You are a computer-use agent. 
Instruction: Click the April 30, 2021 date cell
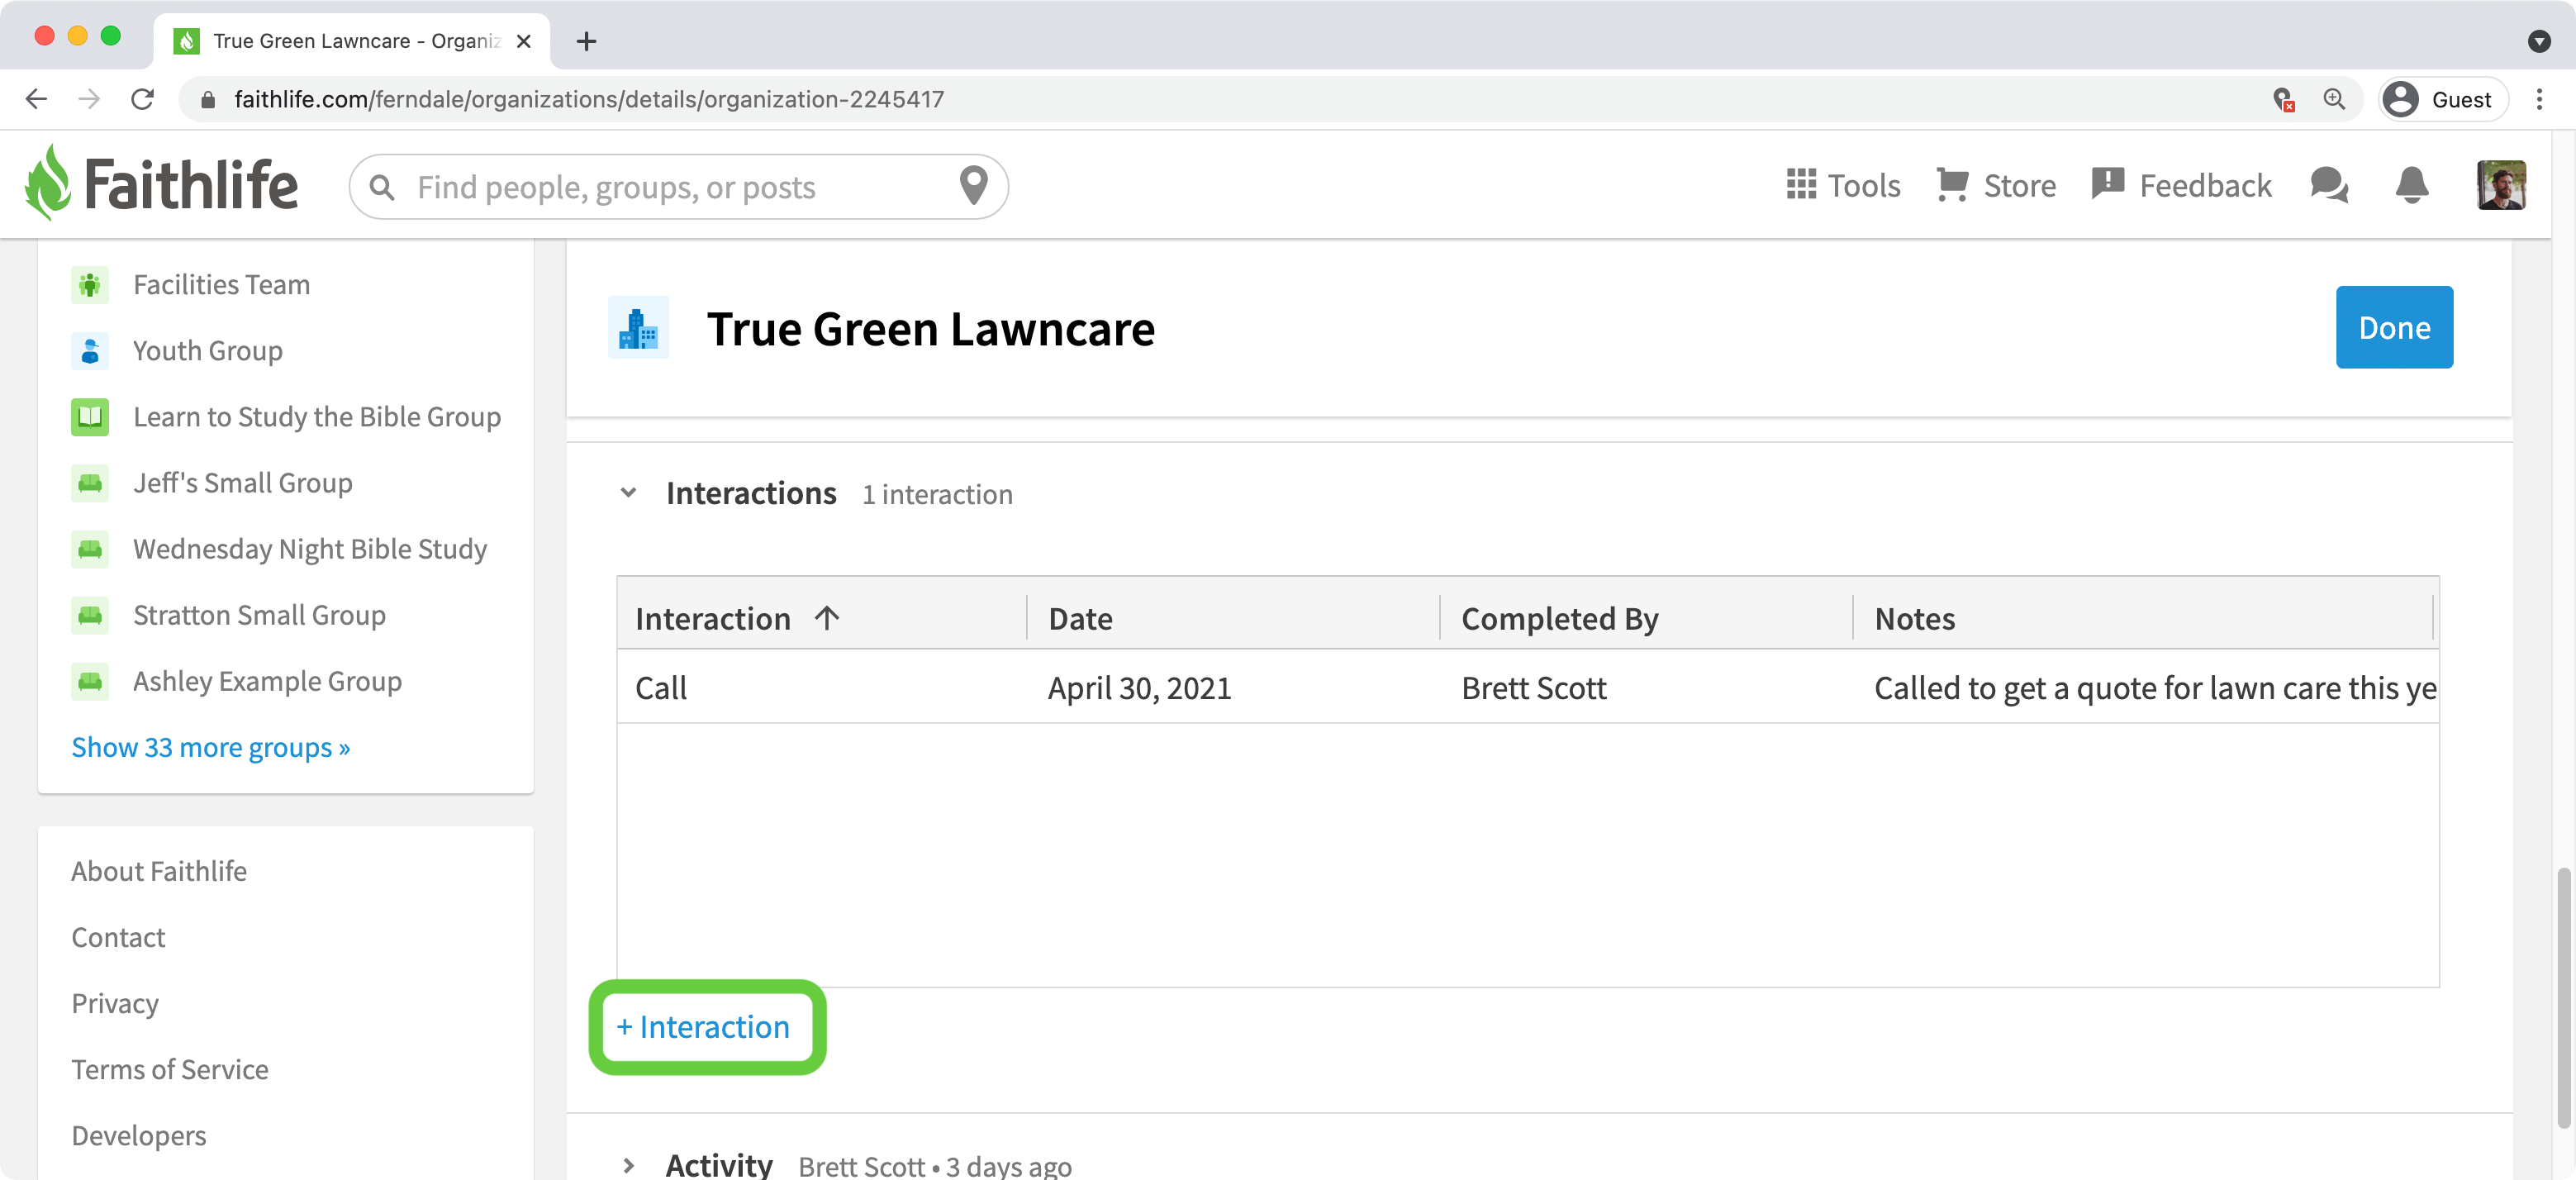[1139, 688]
